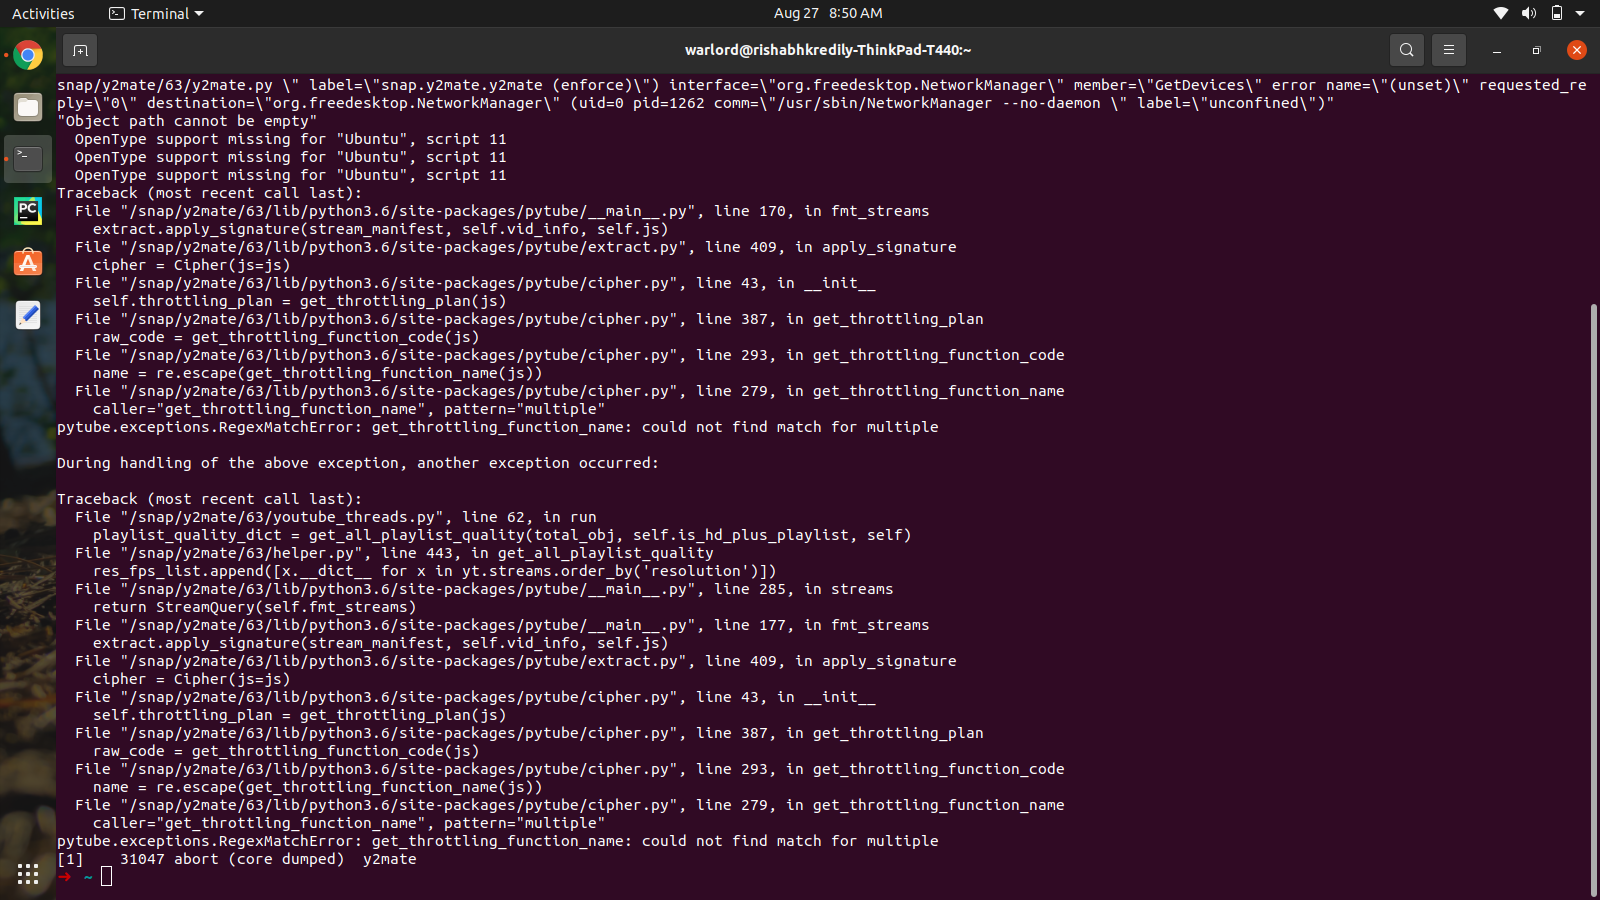
Task: Select the Terminal icon in the dock
Action: point(27,158)
